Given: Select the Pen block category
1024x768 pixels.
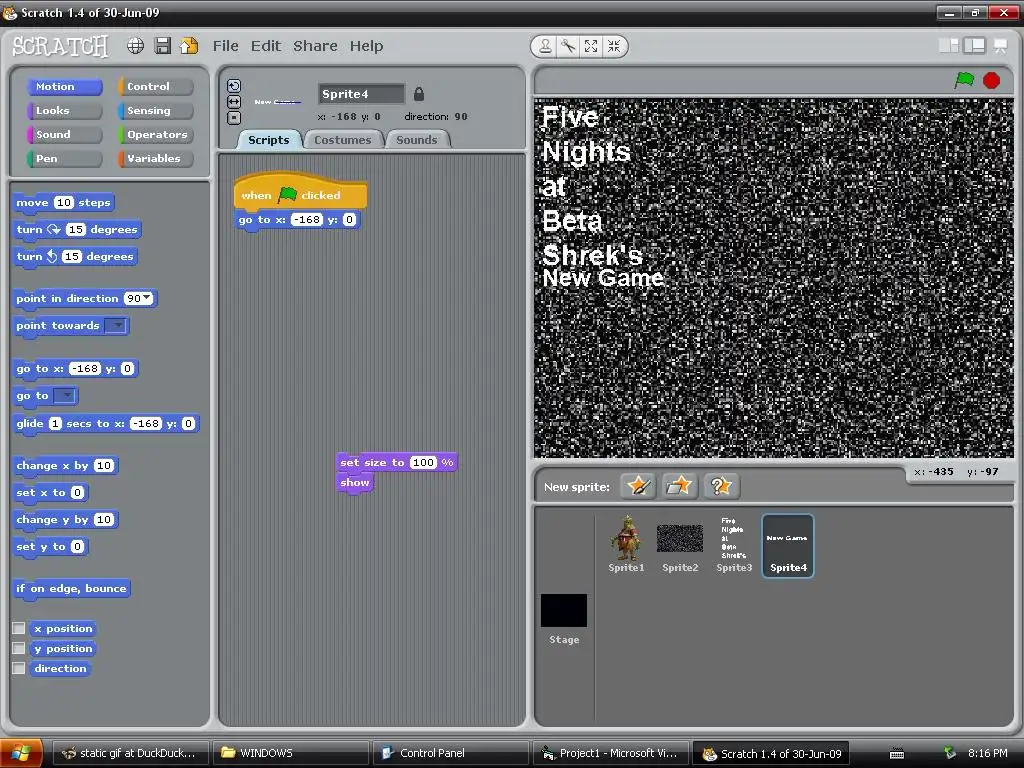Looking at the screenshot, I should click(65, 158).
